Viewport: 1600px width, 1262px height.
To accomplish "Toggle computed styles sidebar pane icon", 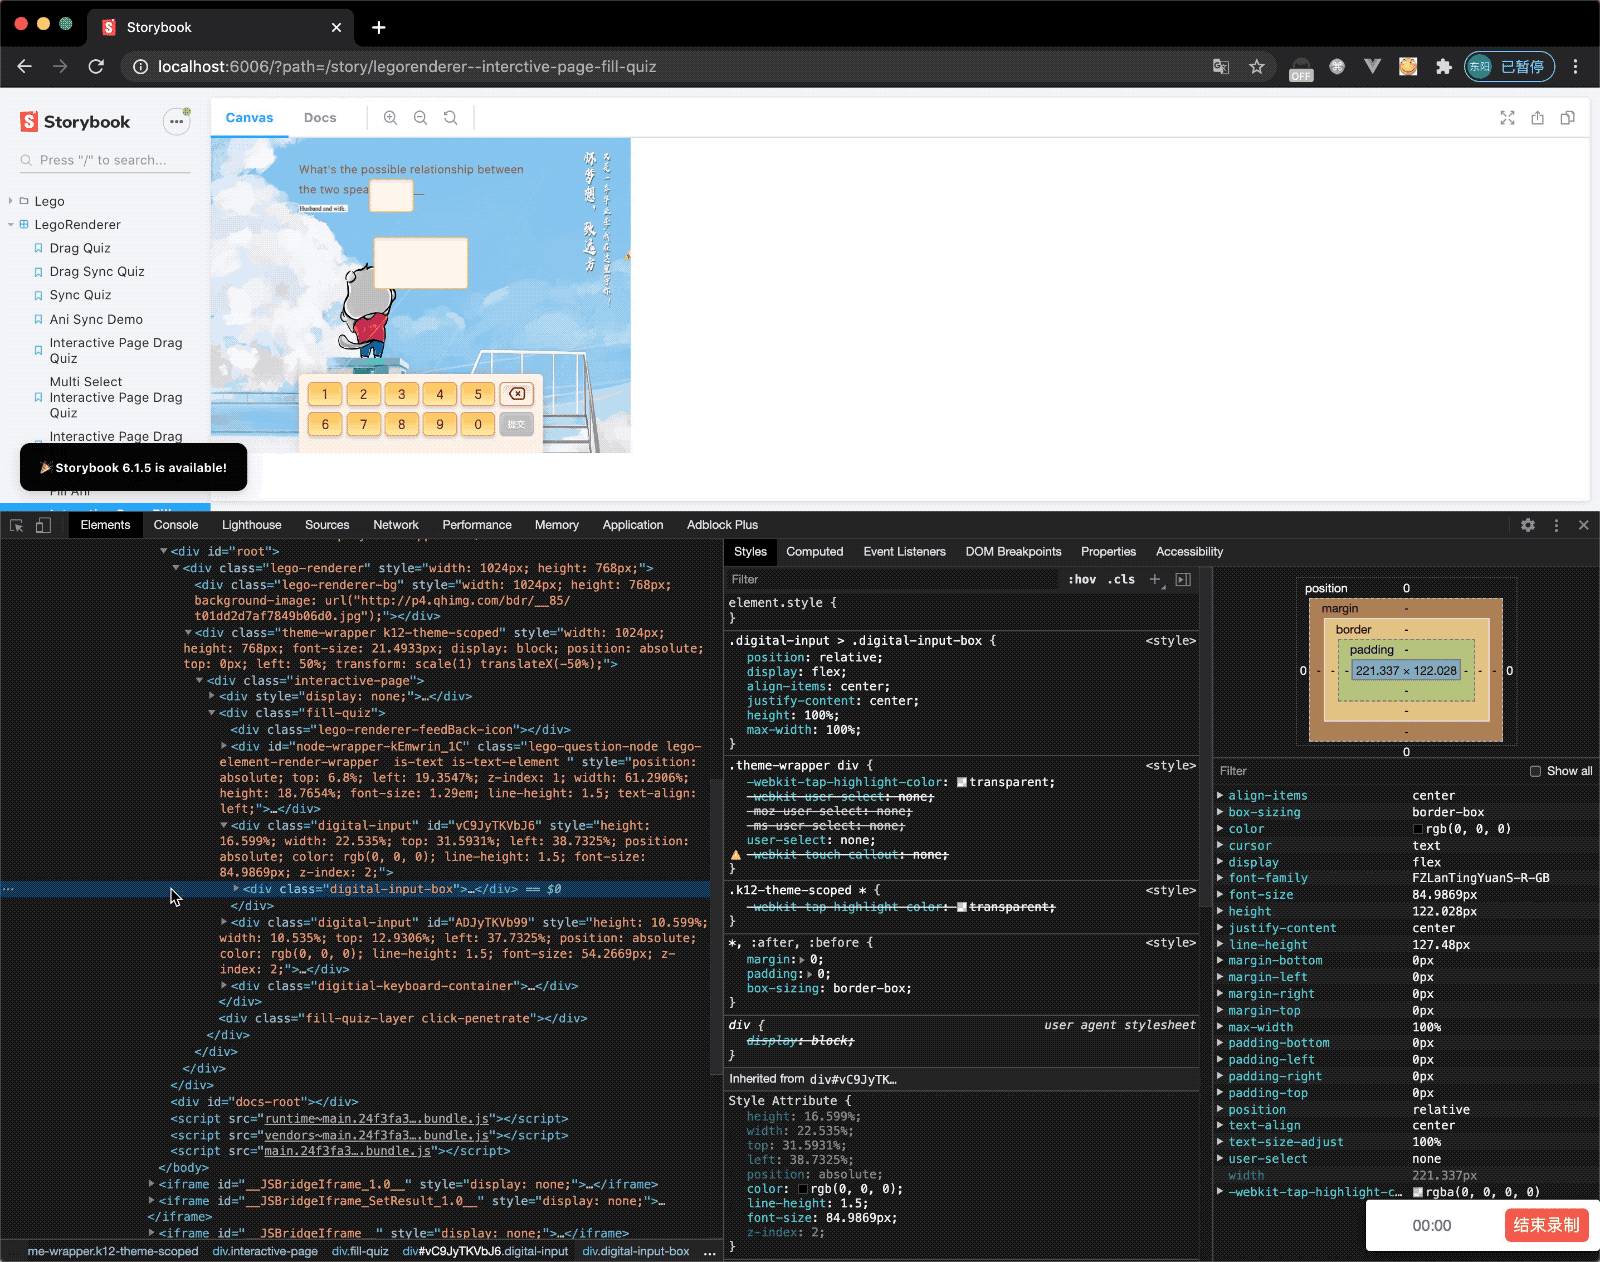I will click(1183, 579).
